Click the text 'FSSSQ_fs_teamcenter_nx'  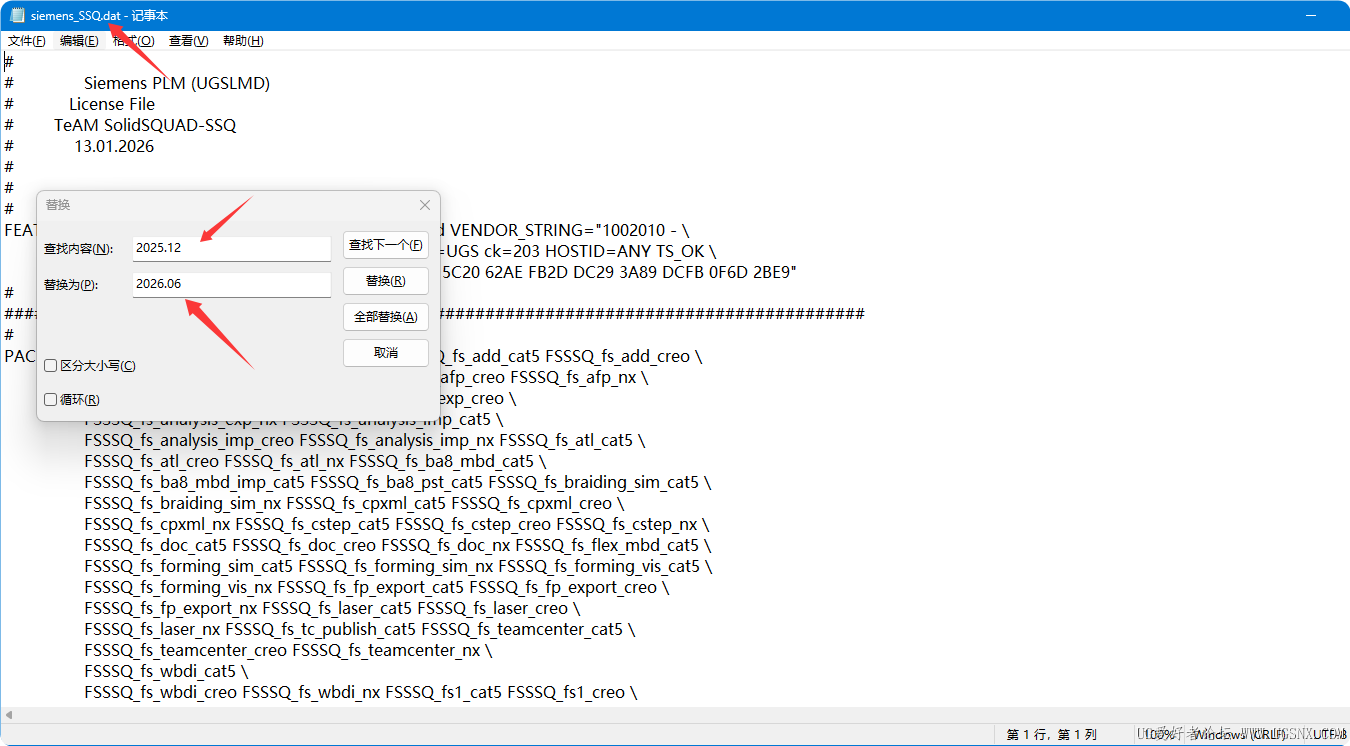pos(386,650)
